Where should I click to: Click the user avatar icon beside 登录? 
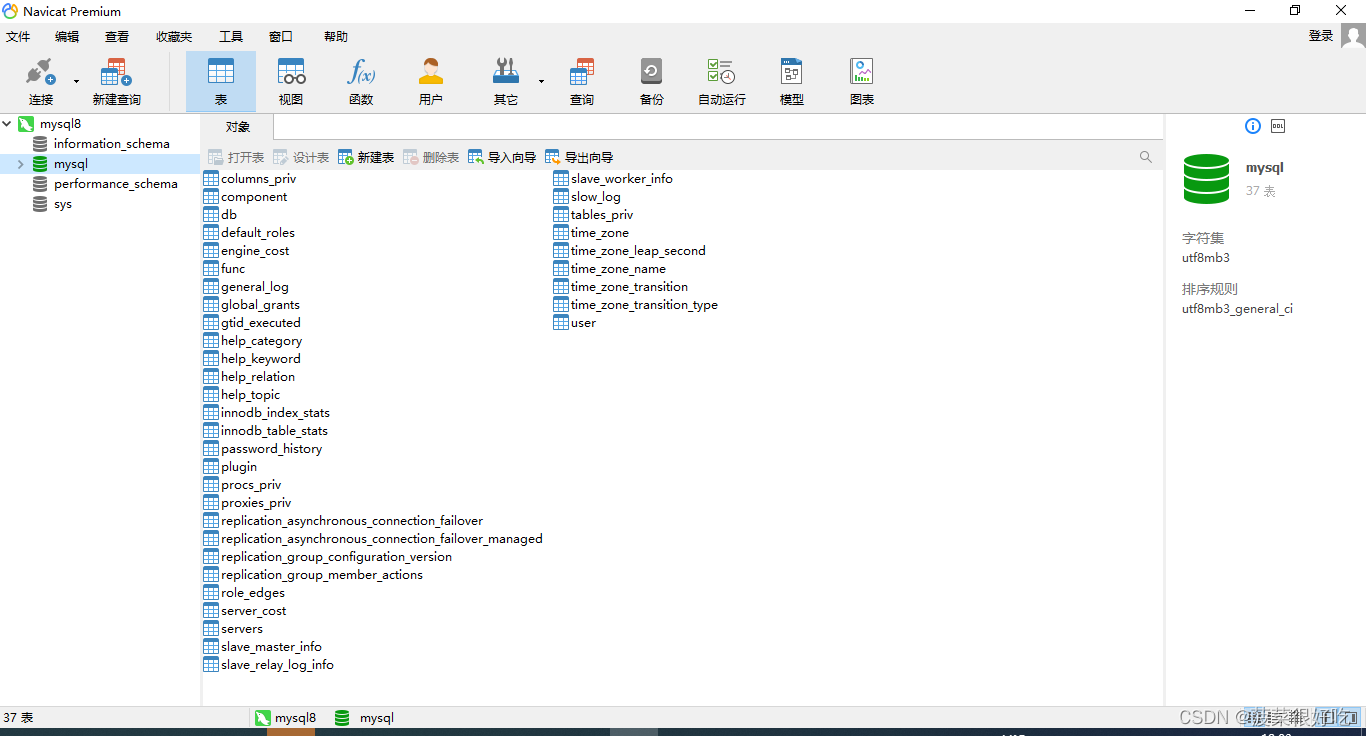[1353, 36]
